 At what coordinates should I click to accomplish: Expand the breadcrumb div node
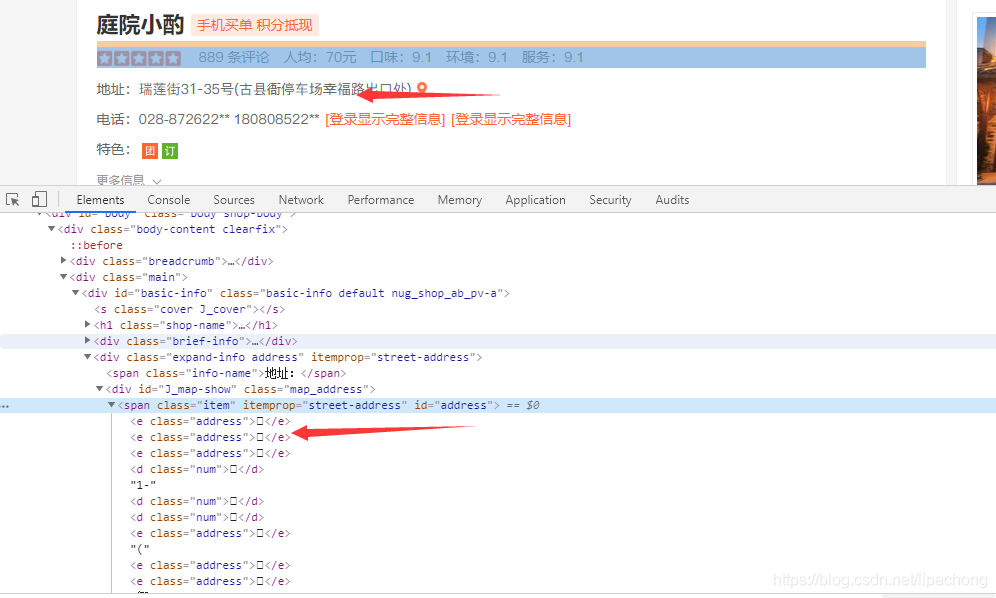pyautogui.click(x=64, y=261)
